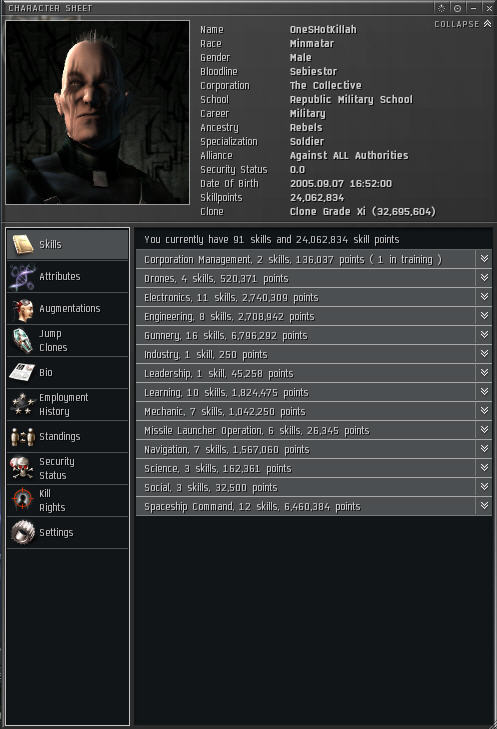Viewport: 497px width, 729px height.
Task: Open the Skills book icon
Action: point(23,245)
